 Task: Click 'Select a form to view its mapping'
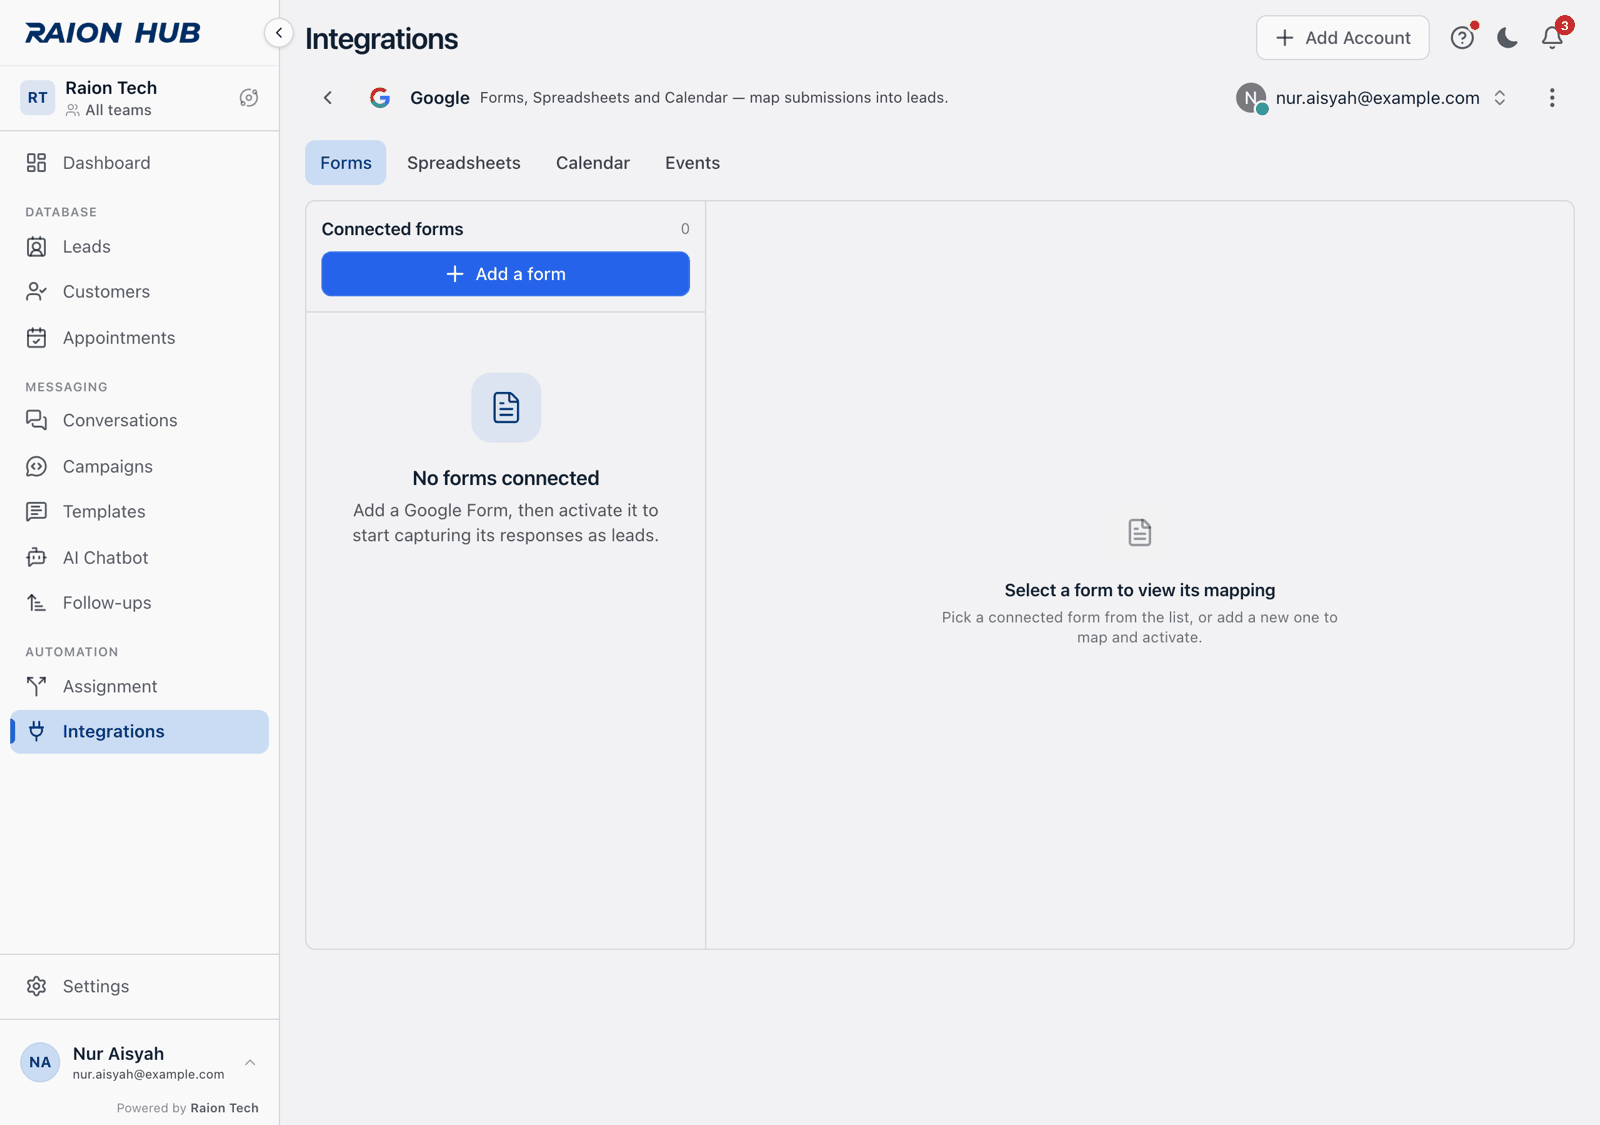coord(1140,590)
